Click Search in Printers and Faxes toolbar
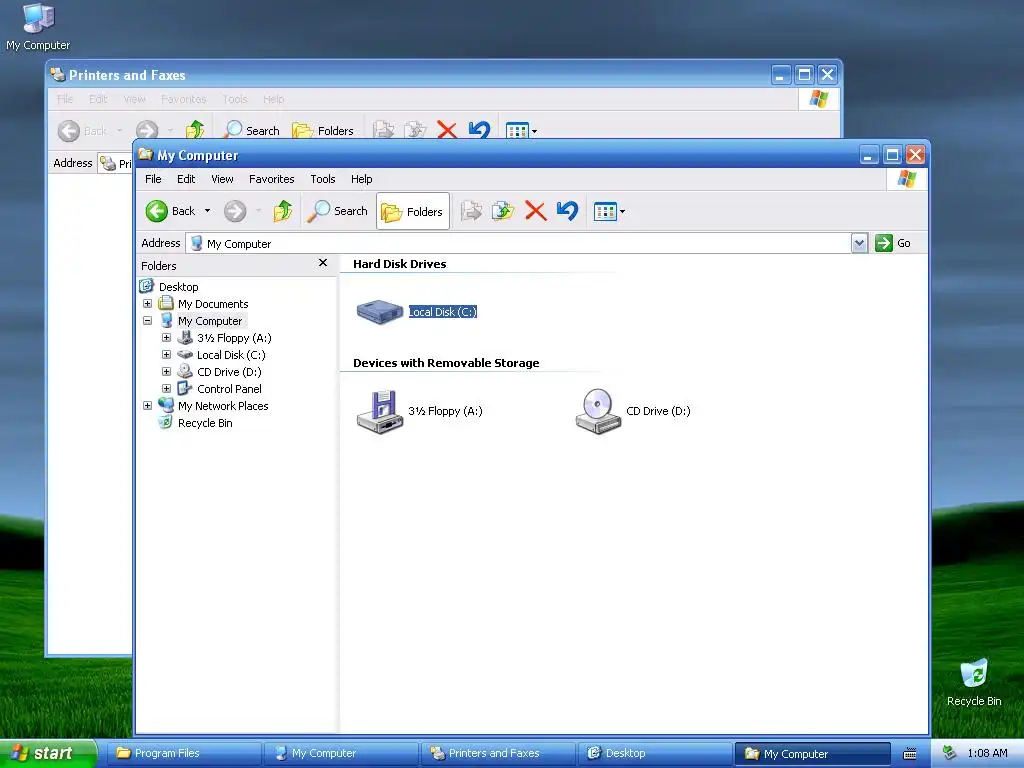Viewport: 1024px width, 768px height. click(252, 131)
